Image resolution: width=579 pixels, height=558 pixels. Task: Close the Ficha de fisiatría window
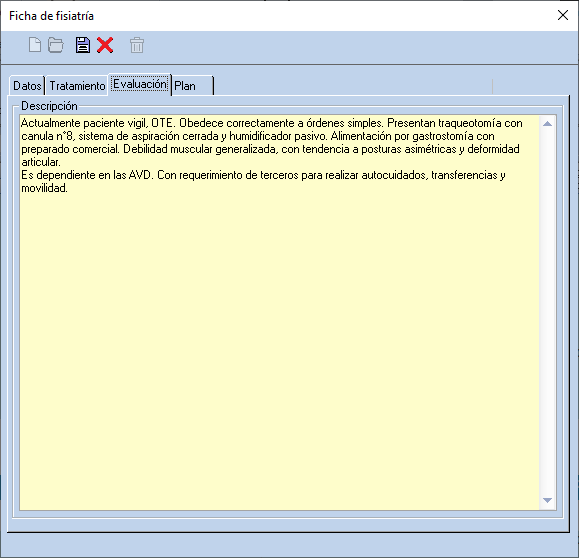point(563,15)
